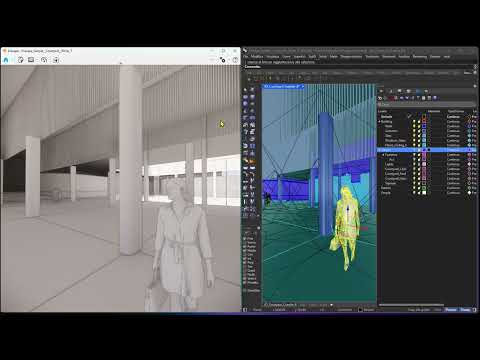Toggle visibility bulb of Lights layer

click(414, 164)
